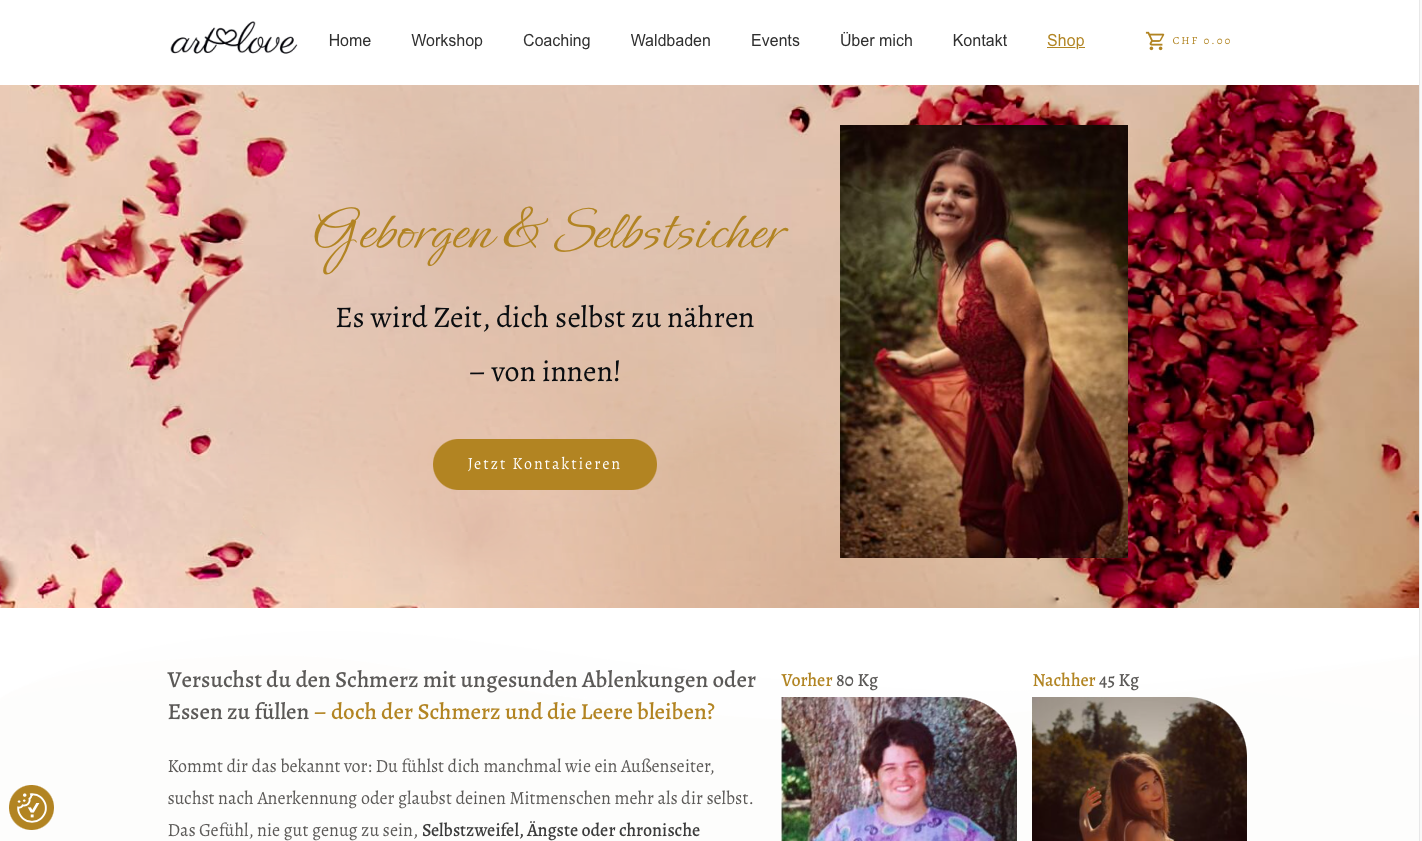Image resolution: width=1422 pixels, height=841 pixels.
Task: Open the Workshop menu item
Action: point(447,41)
